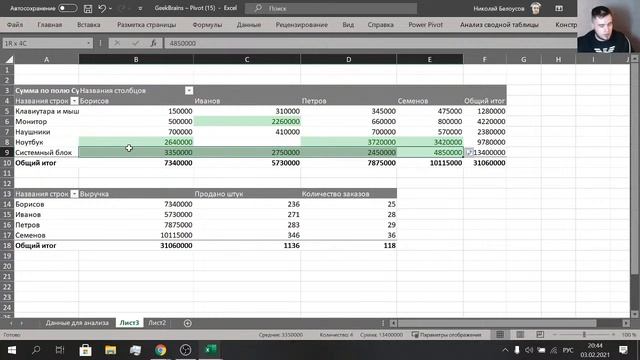Viewport: 640px width, 360px height.
Task: Click the Redo arrow icon
Action: [x=122, y=8]
